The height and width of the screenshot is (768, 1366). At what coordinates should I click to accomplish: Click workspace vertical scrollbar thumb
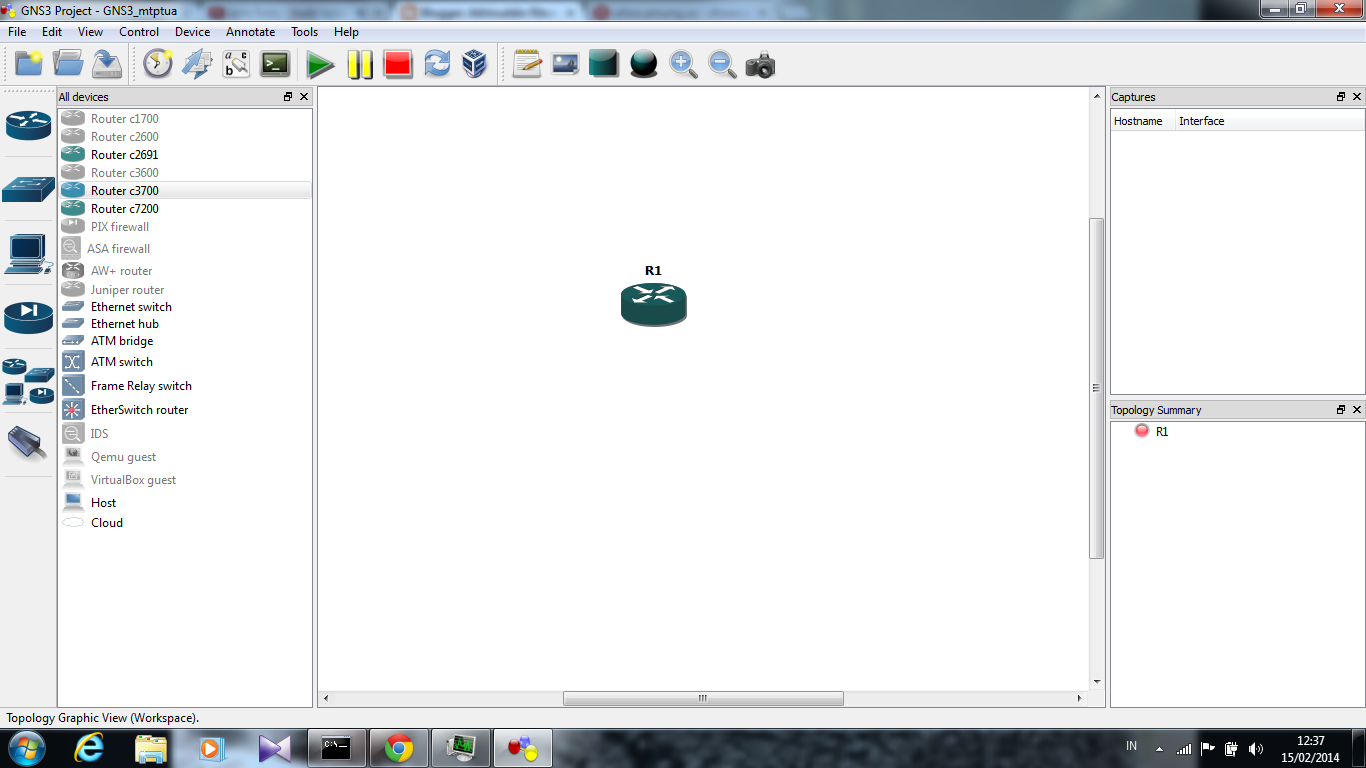1097,388
